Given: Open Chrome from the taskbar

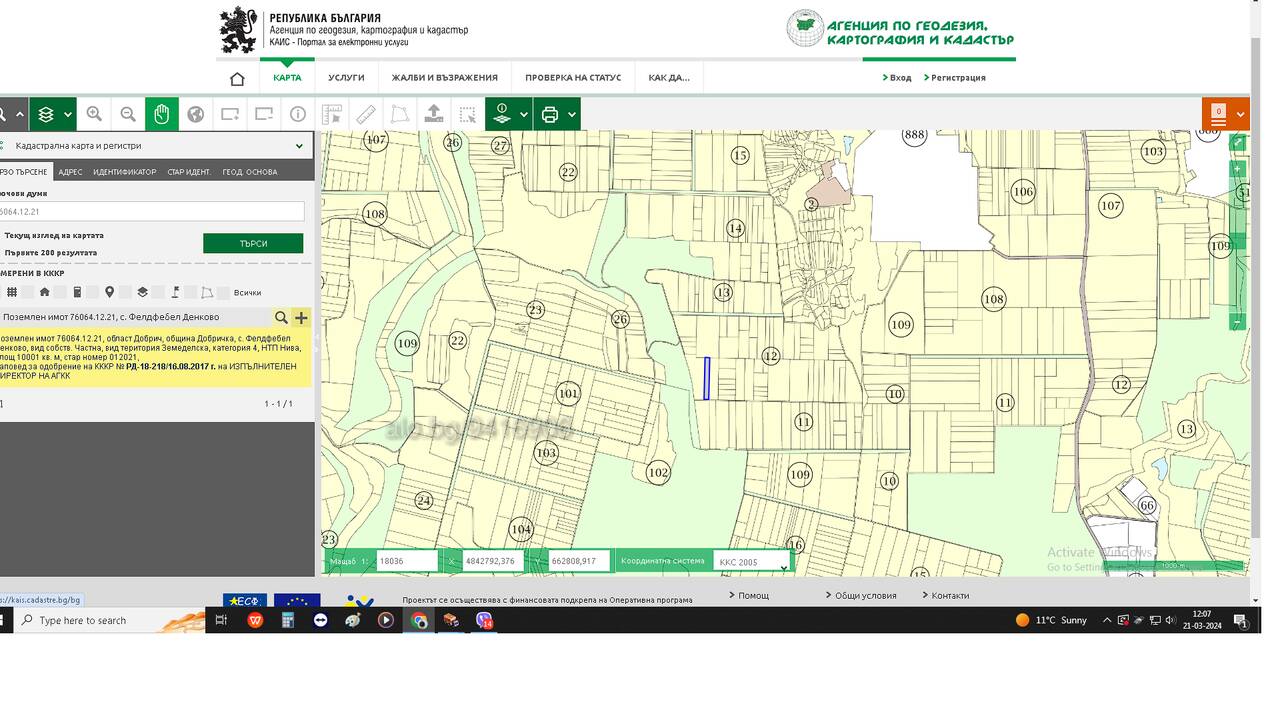Looking at the screenshot, I should click(419, 620).
